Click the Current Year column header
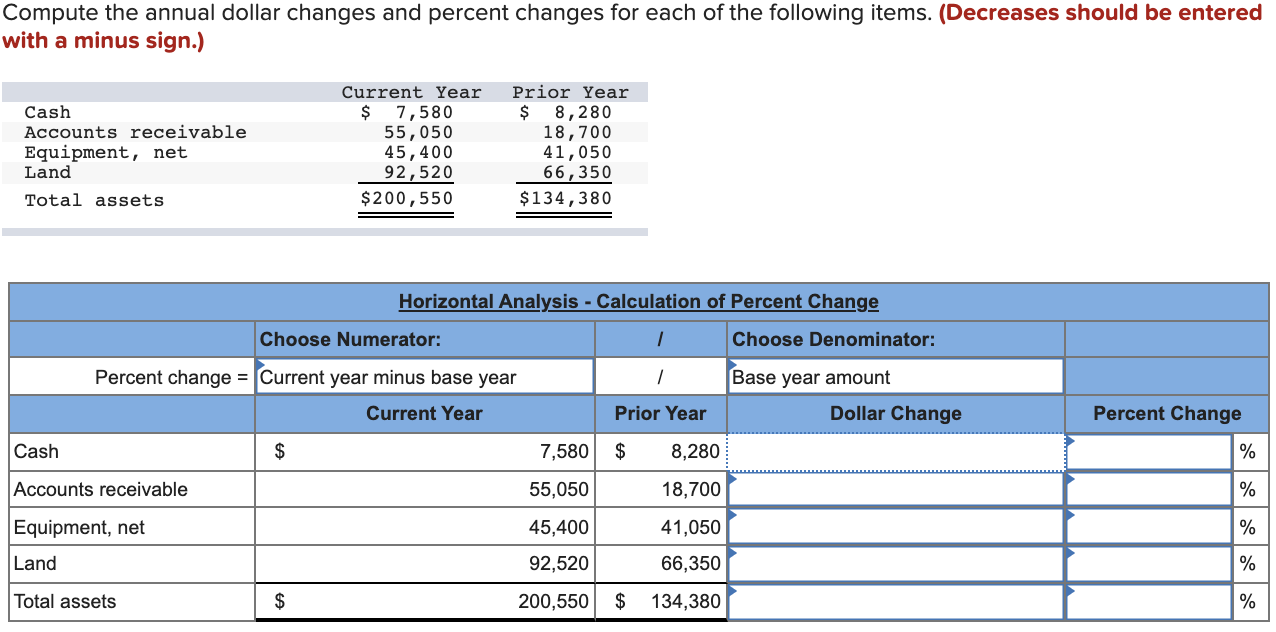1276x632 pixels. (425, 413)
